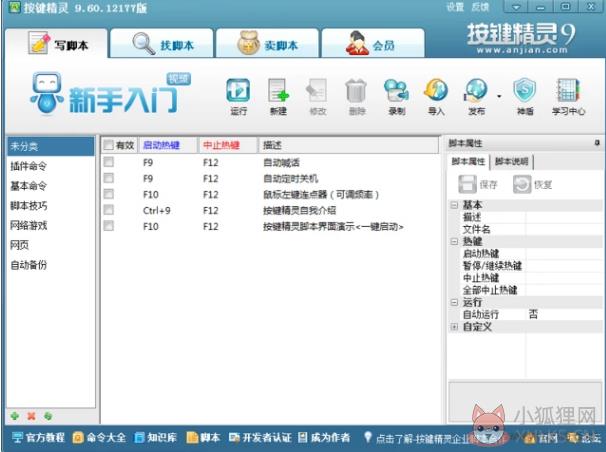606x452 pixels.
Task: Collapse the 基本 property group
Action: (454, 205)
